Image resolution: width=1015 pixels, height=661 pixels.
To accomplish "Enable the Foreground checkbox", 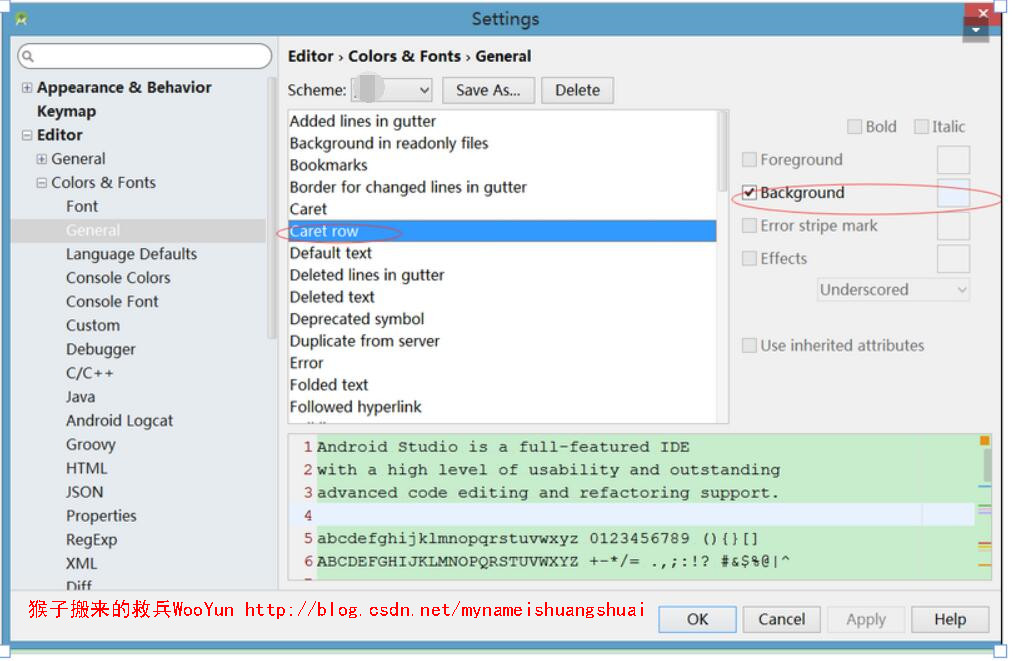I will coord(749,159).
